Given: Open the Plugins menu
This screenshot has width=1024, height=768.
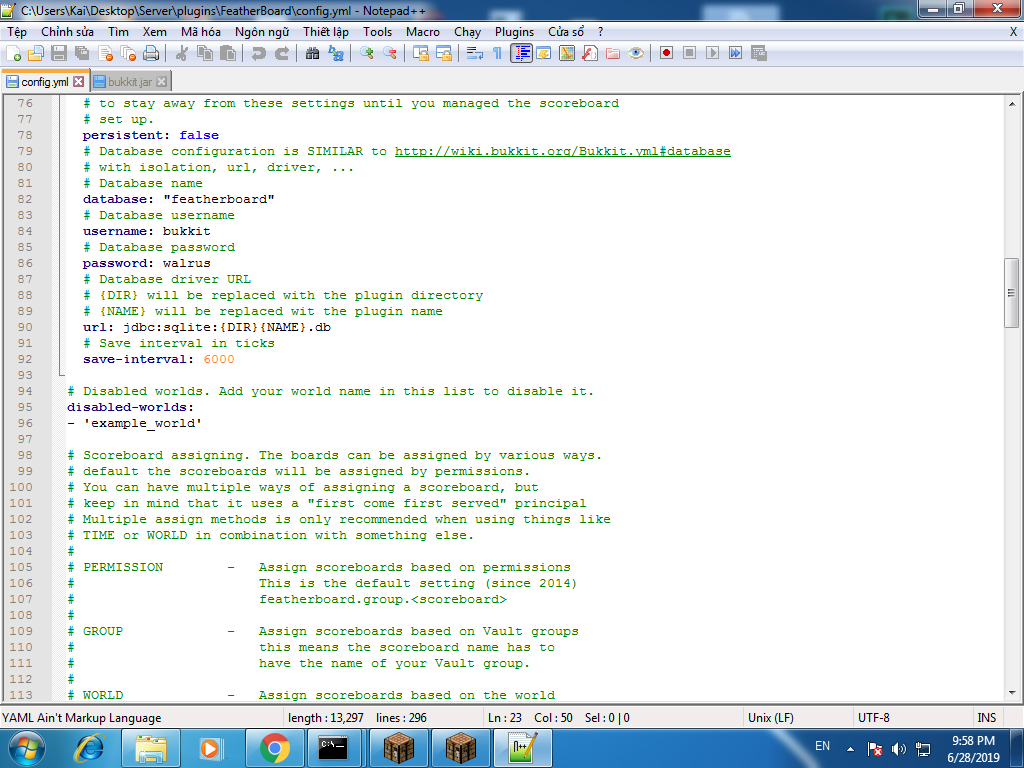Looking at the screenshot, I should (x=514, y=32).
